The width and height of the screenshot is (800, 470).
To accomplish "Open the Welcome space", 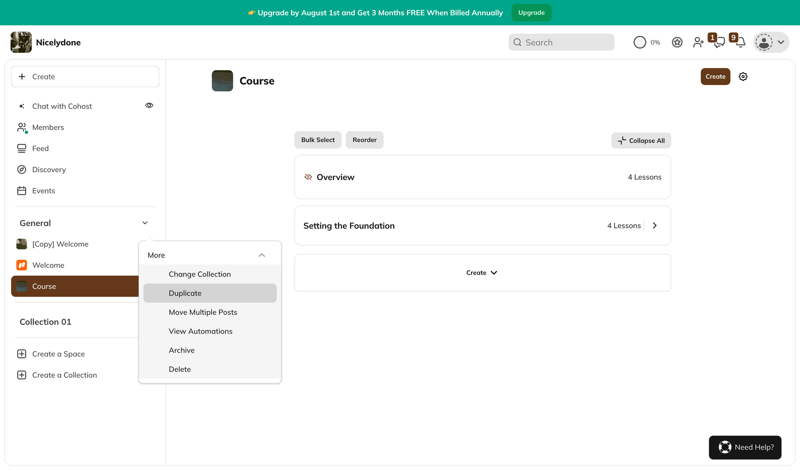I will click(48, 265).
